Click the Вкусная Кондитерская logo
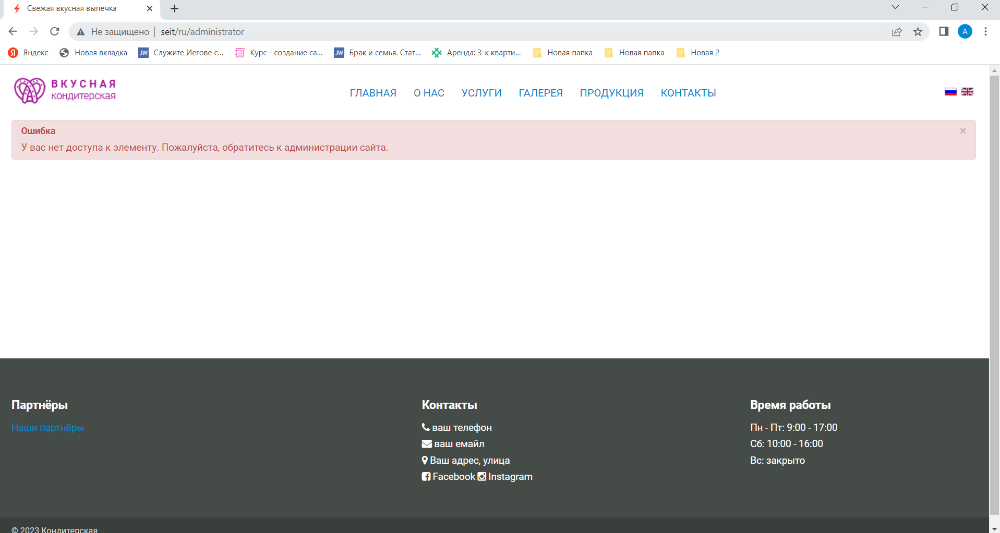The width and height of the screenshot is (1000, 533). [65, 90]
